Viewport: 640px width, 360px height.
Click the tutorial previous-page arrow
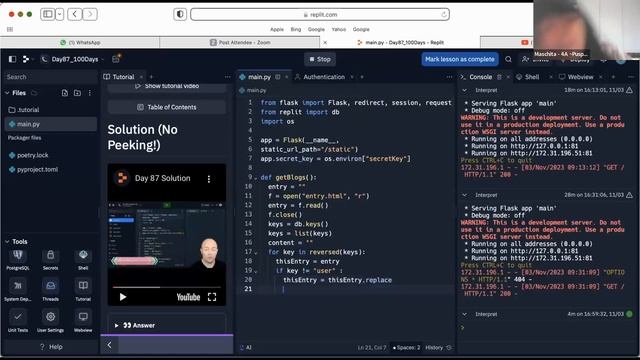[x=109, y=345]
